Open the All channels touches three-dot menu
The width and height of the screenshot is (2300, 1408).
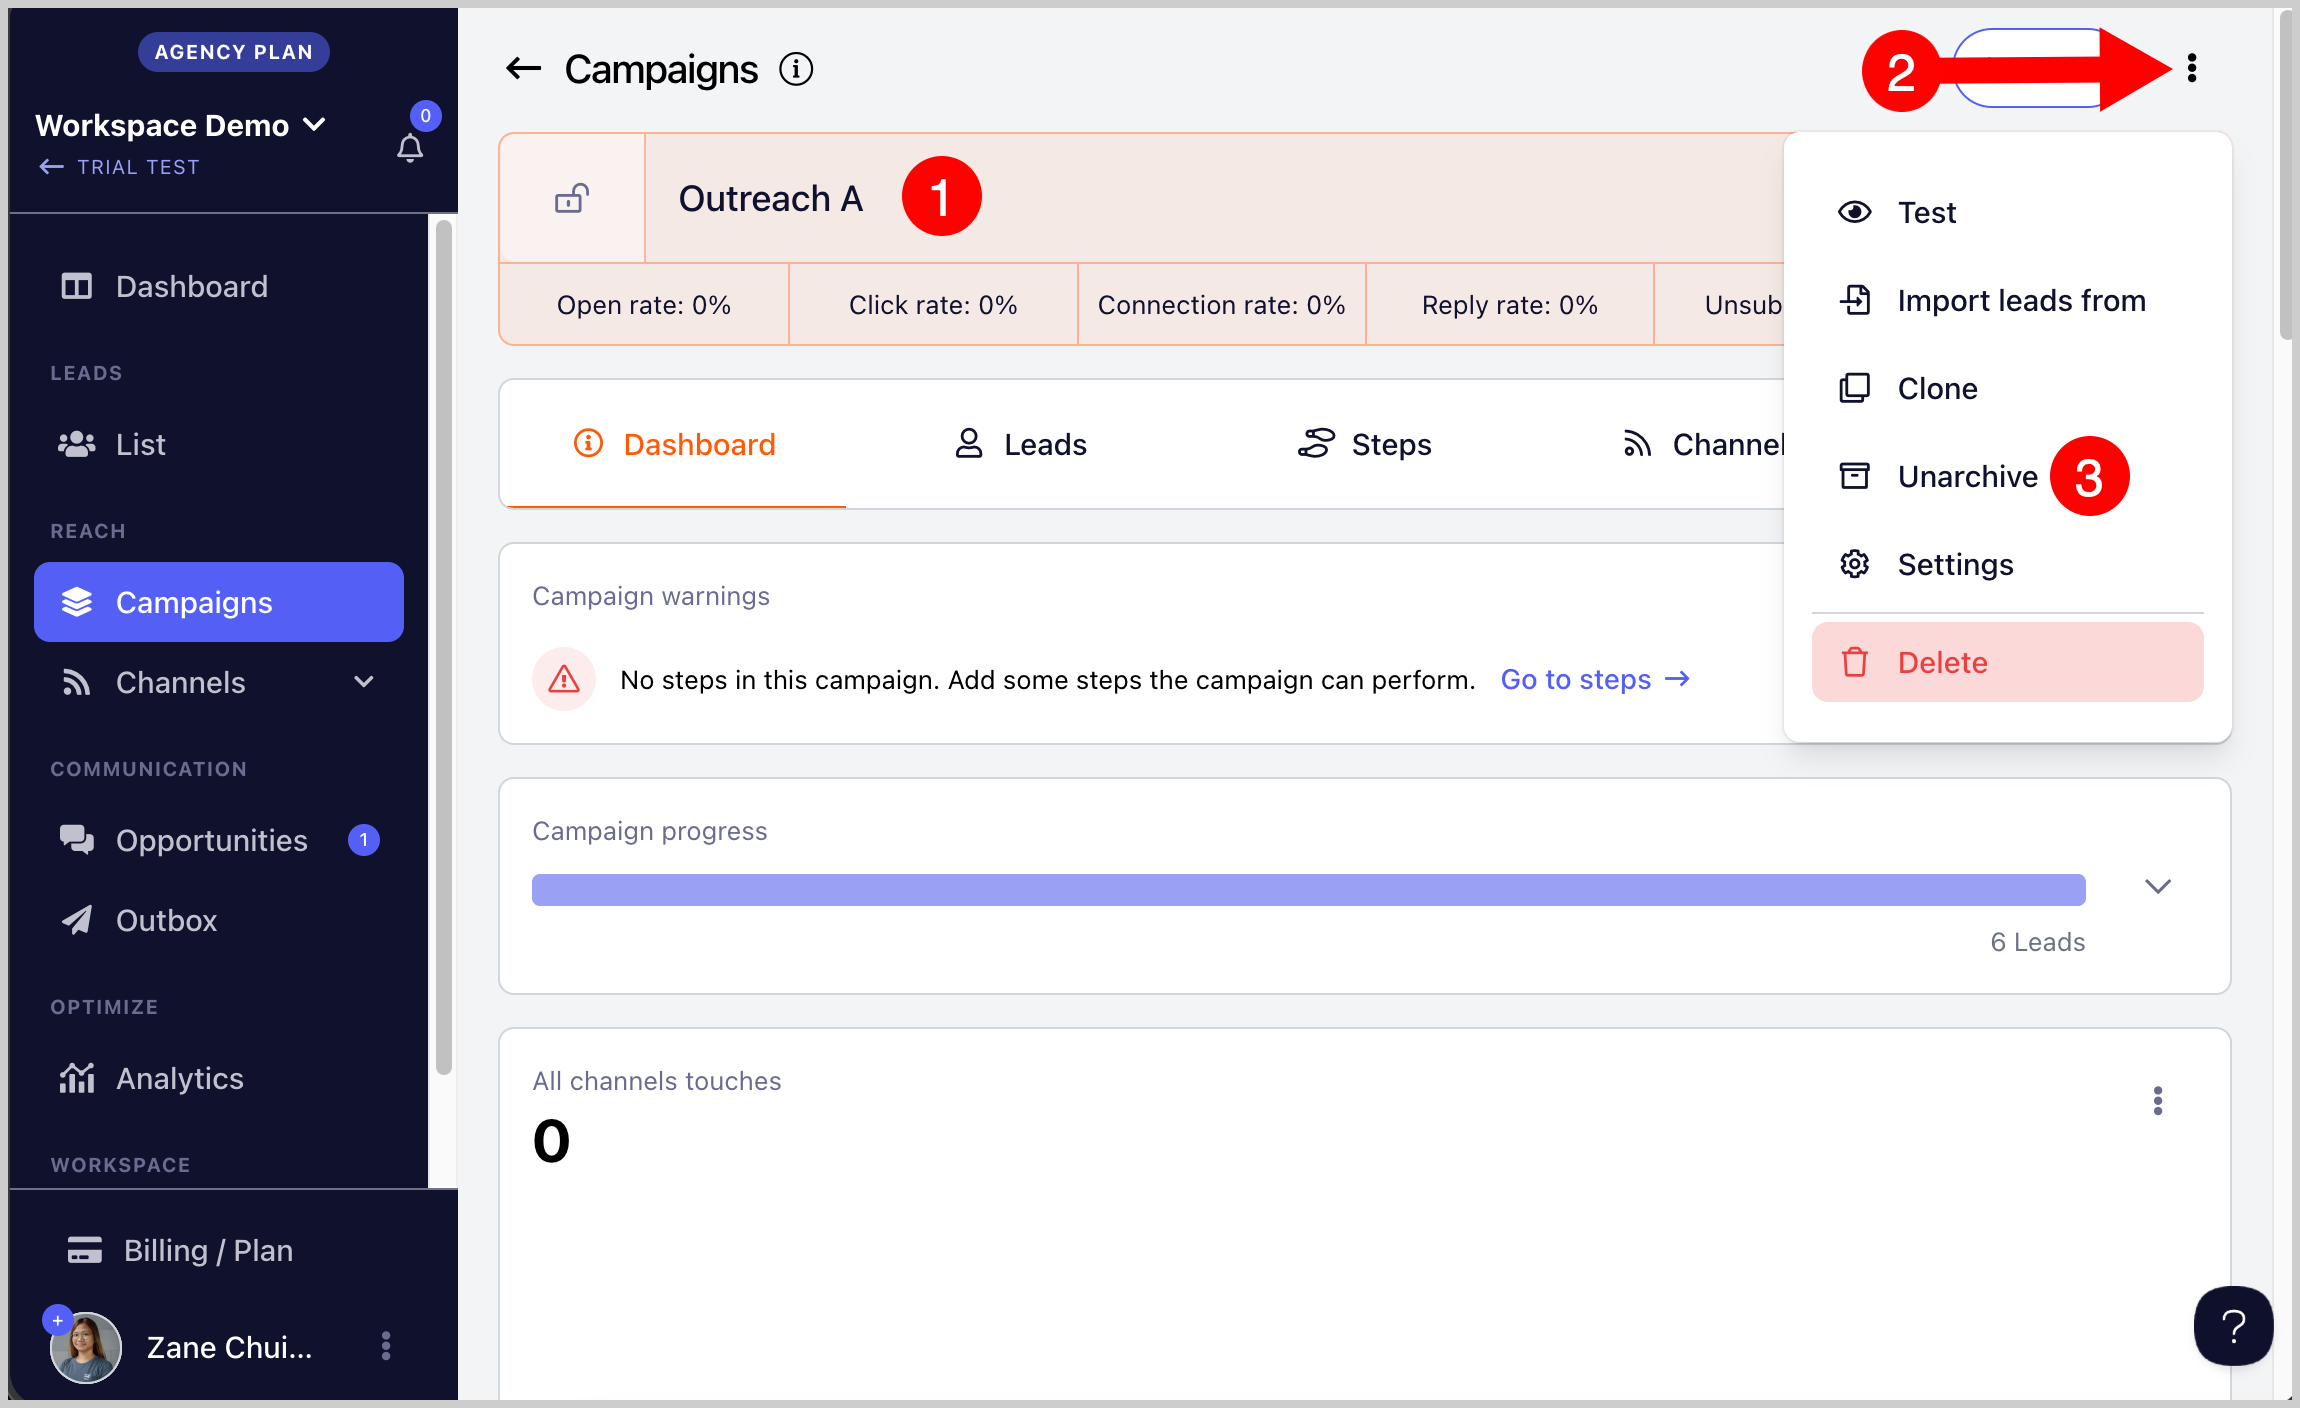(x=2158, y=1100)
